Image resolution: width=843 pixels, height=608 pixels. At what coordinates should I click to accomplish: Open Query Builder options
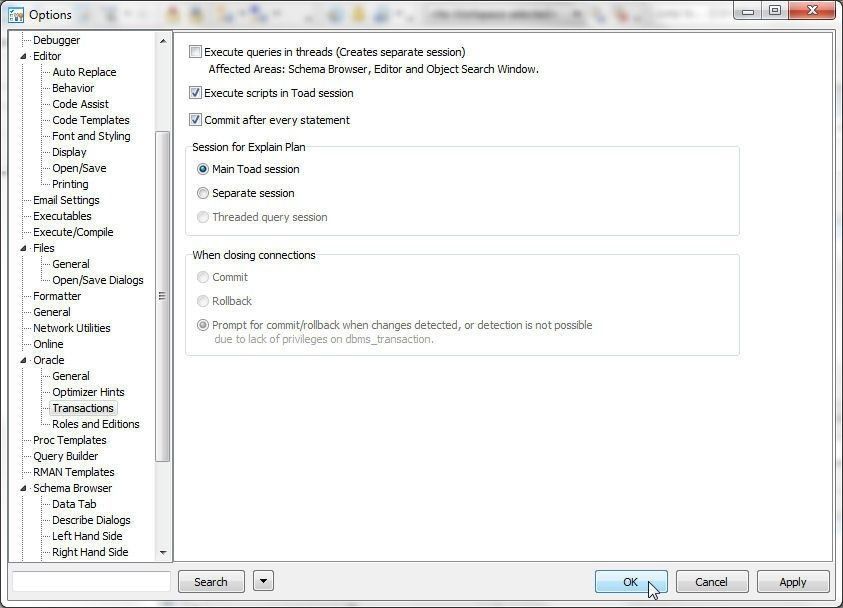[x=66, y=456]
